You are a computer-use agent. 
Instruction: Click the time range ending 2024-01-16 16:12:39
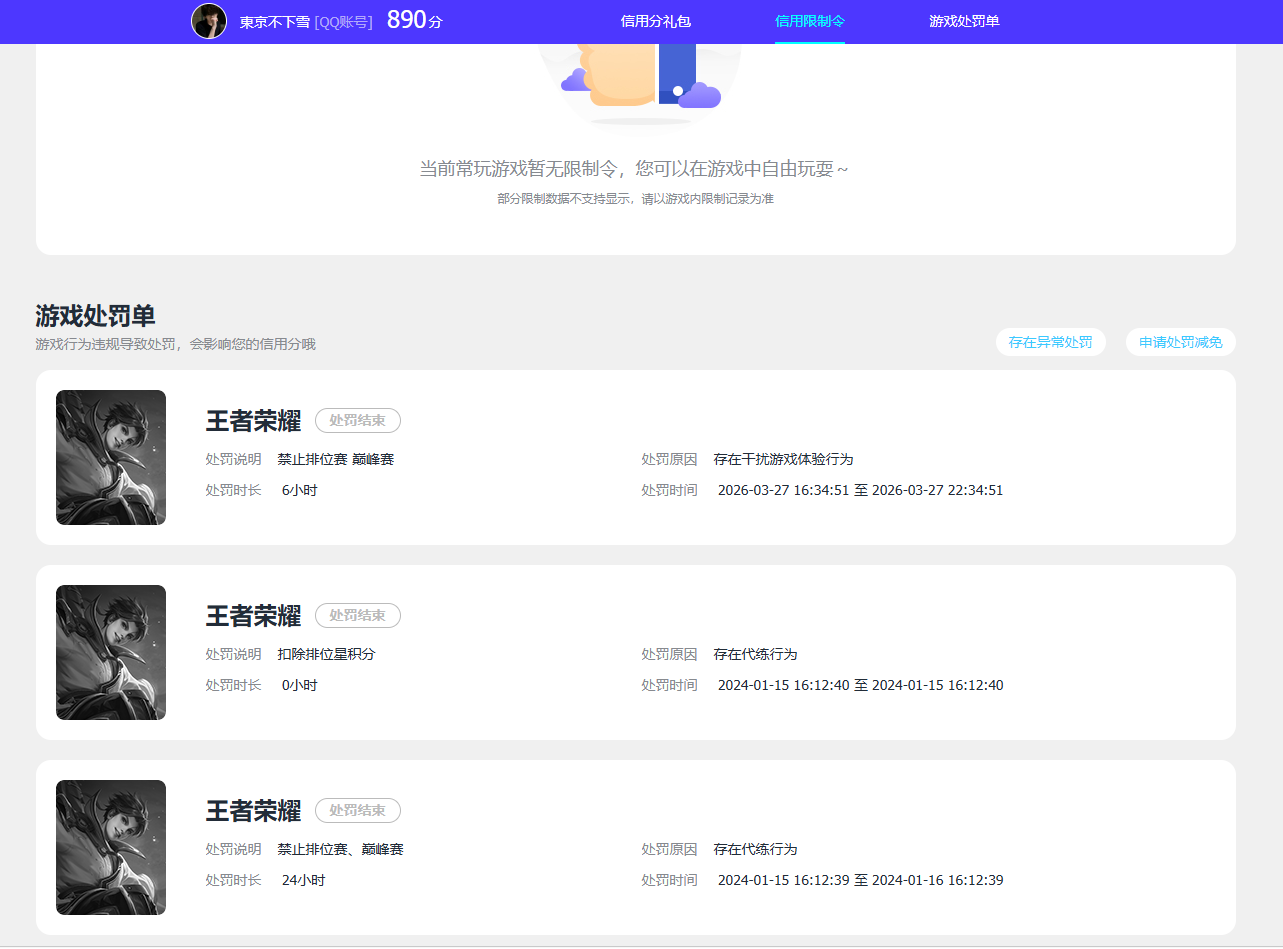coord(861,881)
